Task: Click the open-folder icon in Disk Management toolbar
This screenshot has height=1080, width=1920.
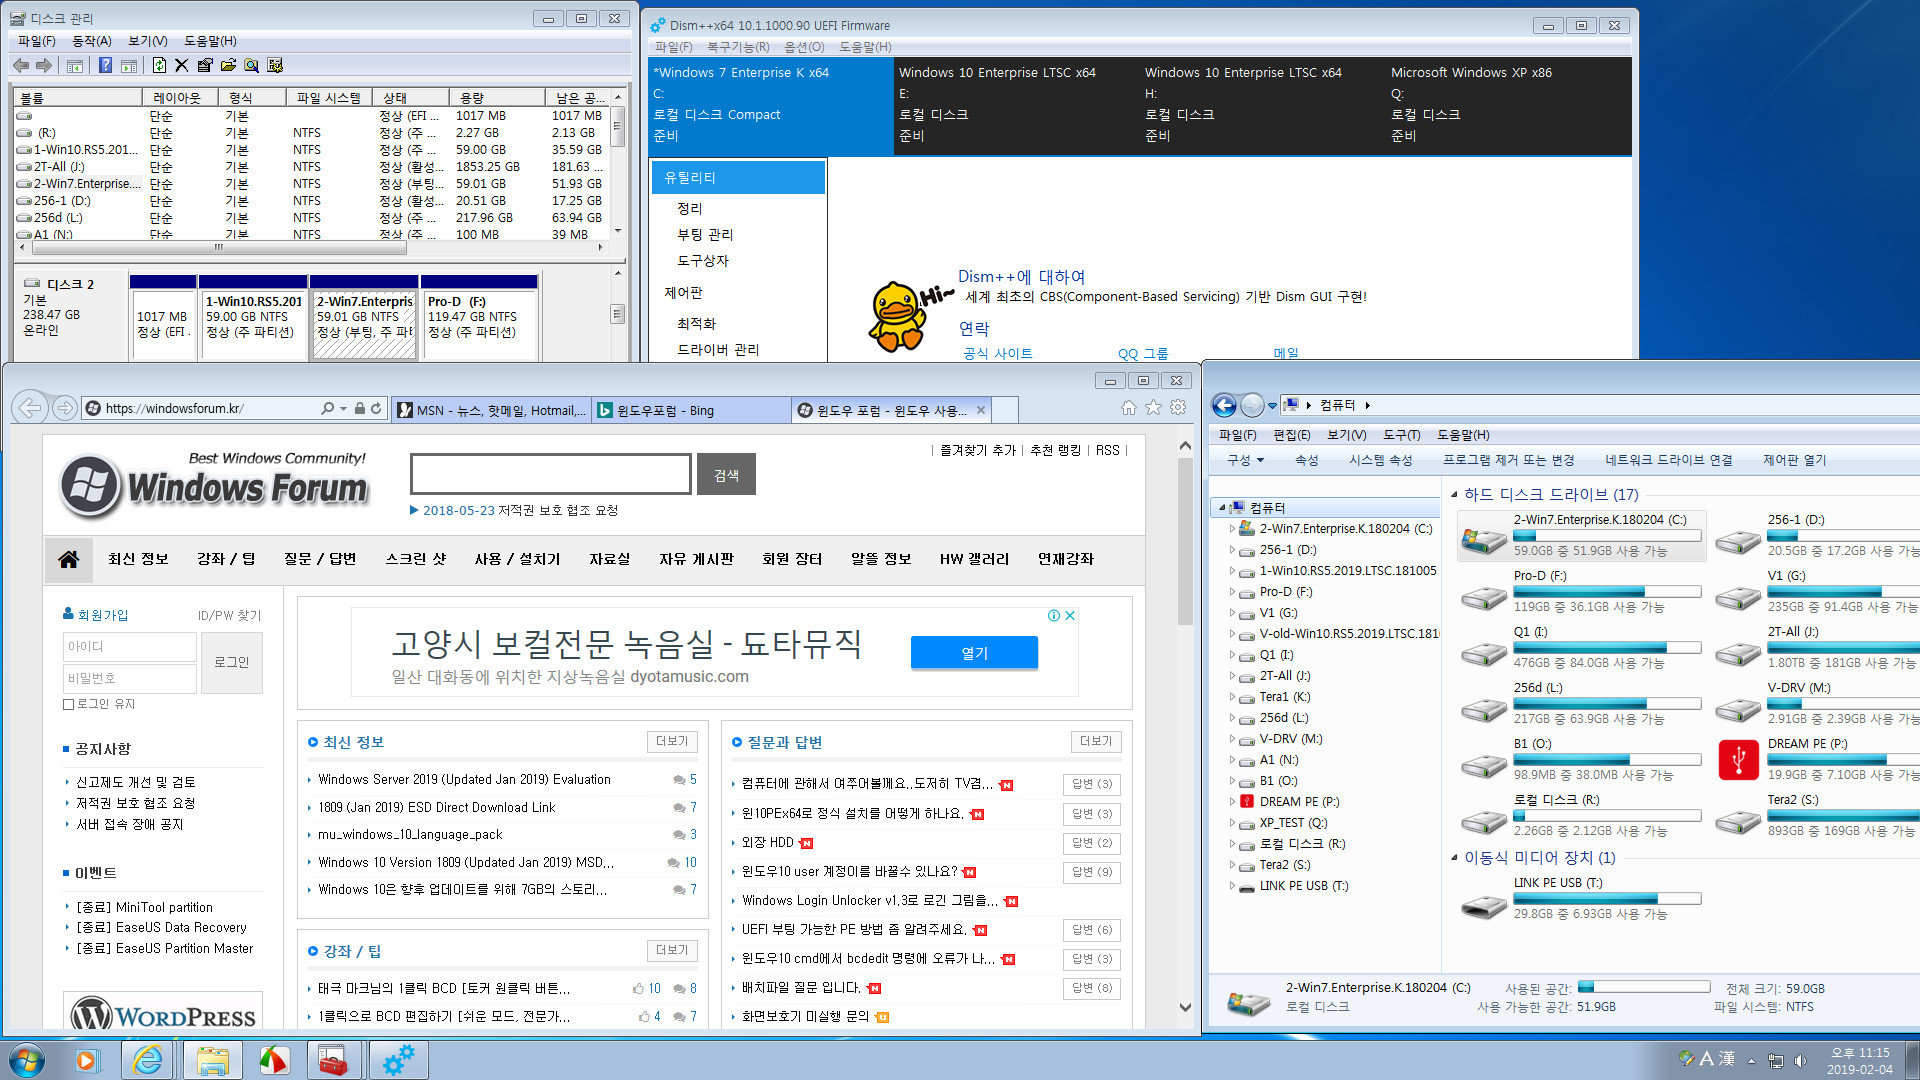Action: (x=228, y=65)
